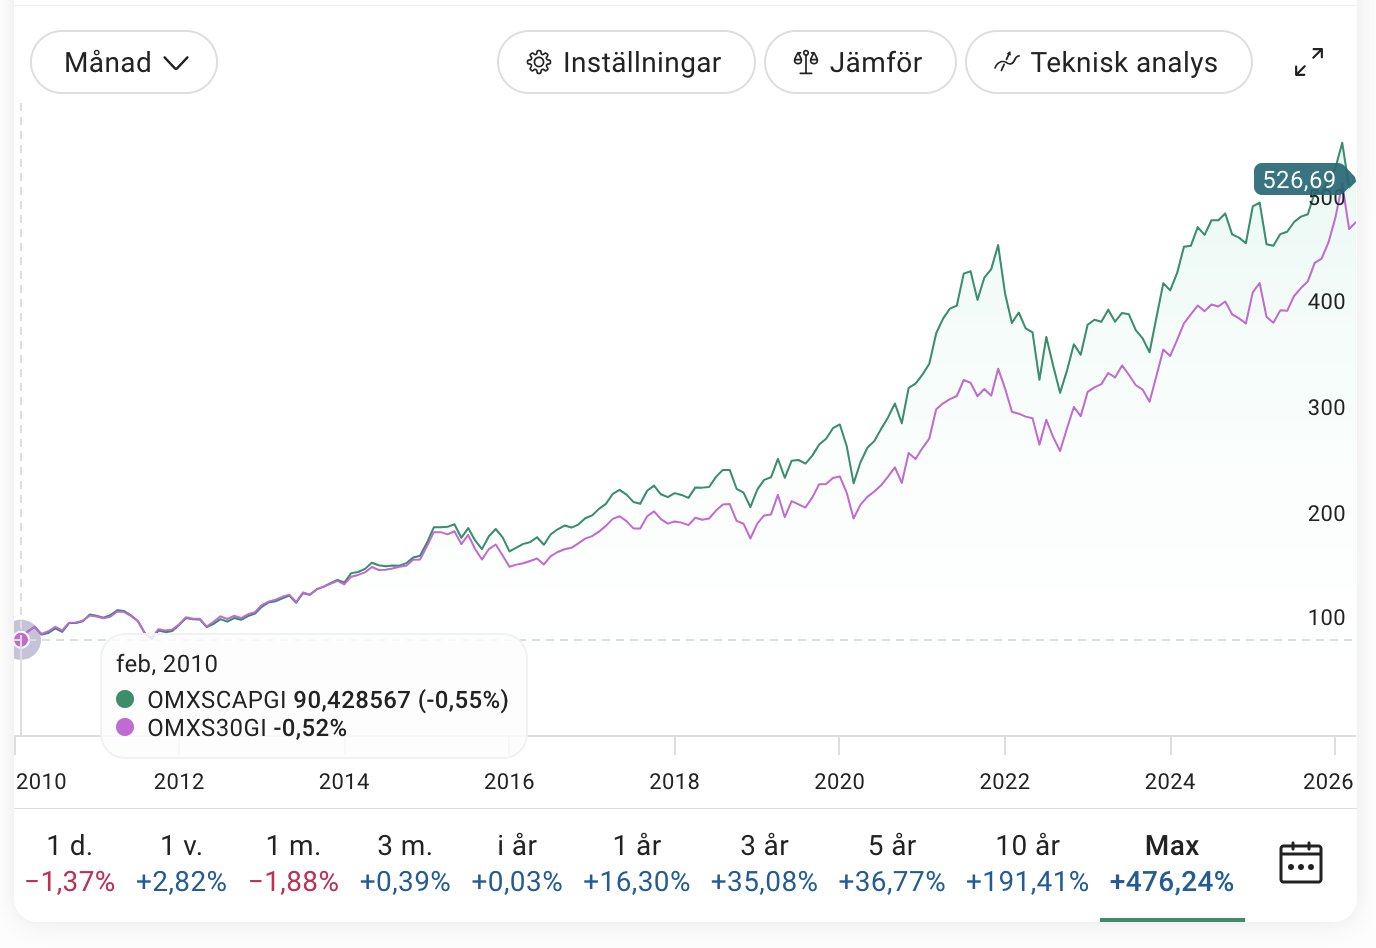Screen dimensions: 1376x948
Task: Click the purple OMXS30GI legend dot
Action: (125, 727)
